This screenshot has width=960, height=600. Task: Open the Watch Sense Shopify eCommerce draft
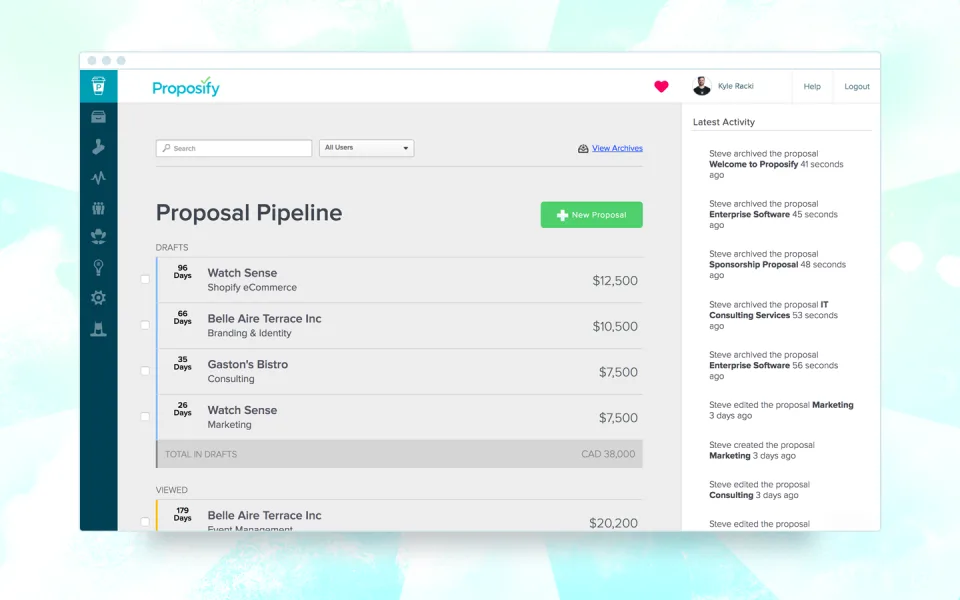[x=400, y=280]
